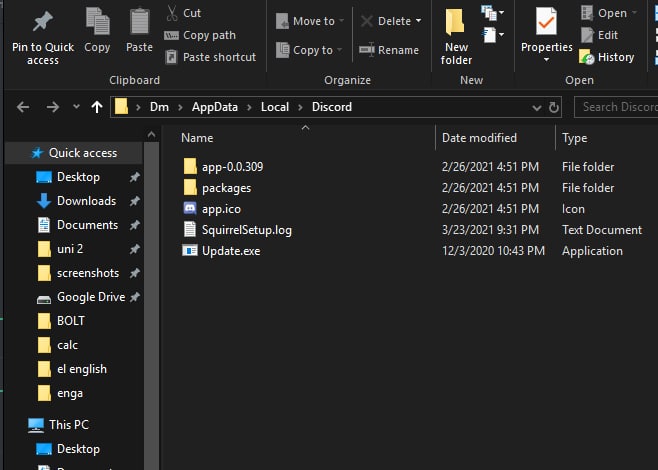Click 3/23/2021 9:31 PM date cell
Viewport: 658px width, 470px height.
click(x=490, y=230)
